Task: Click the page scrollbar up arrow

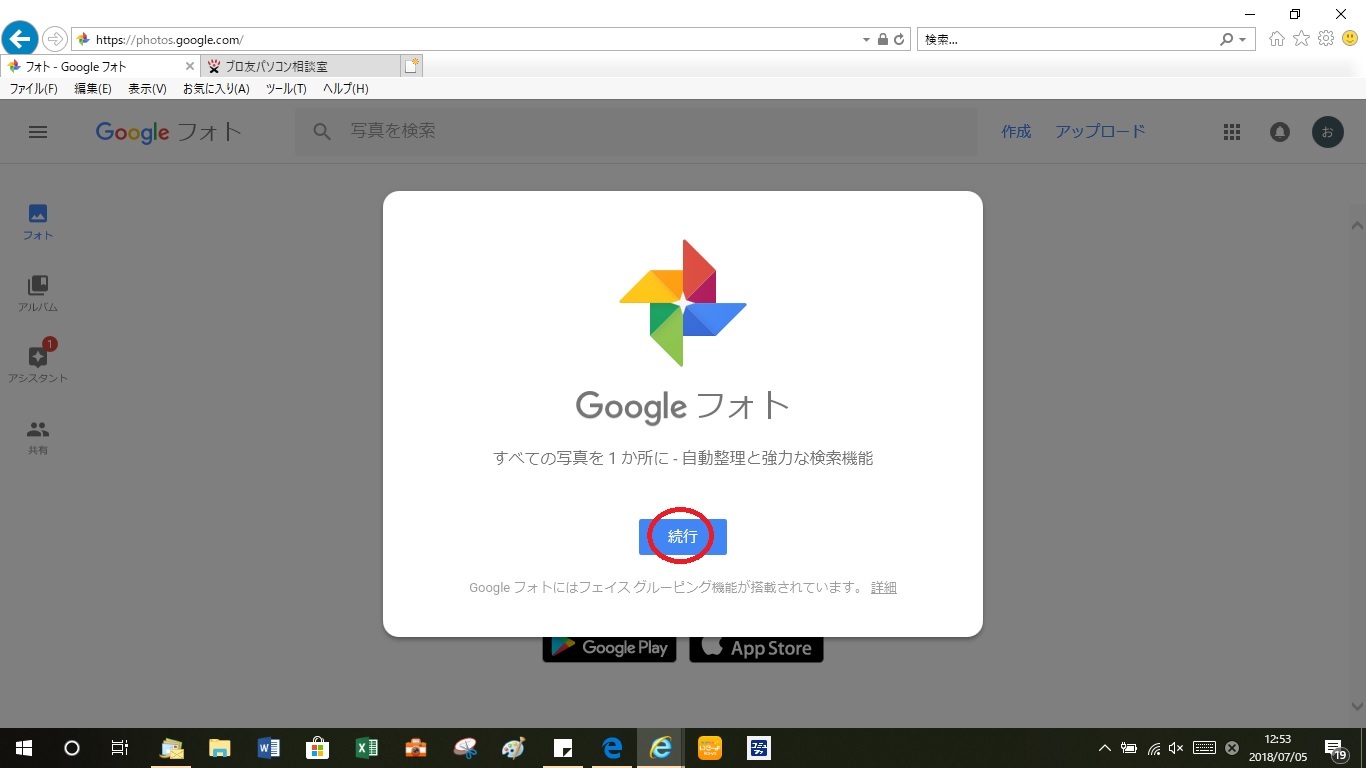Action: 1357,225
